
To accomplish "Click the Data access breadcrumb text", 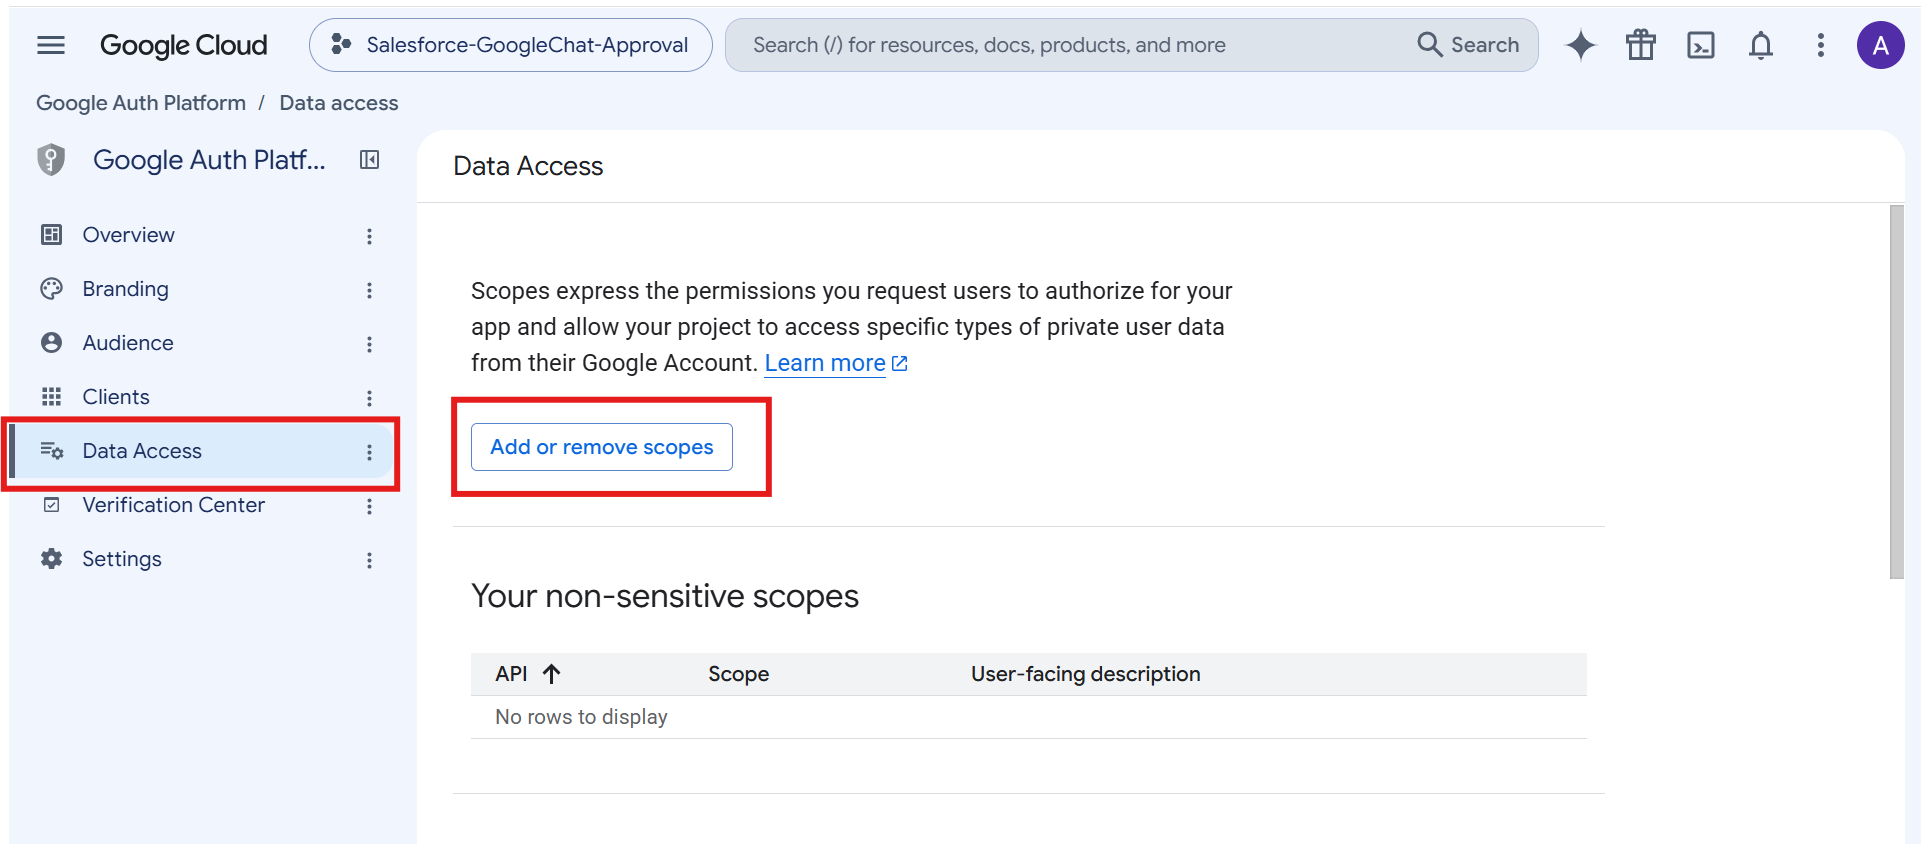I will 339,103.
